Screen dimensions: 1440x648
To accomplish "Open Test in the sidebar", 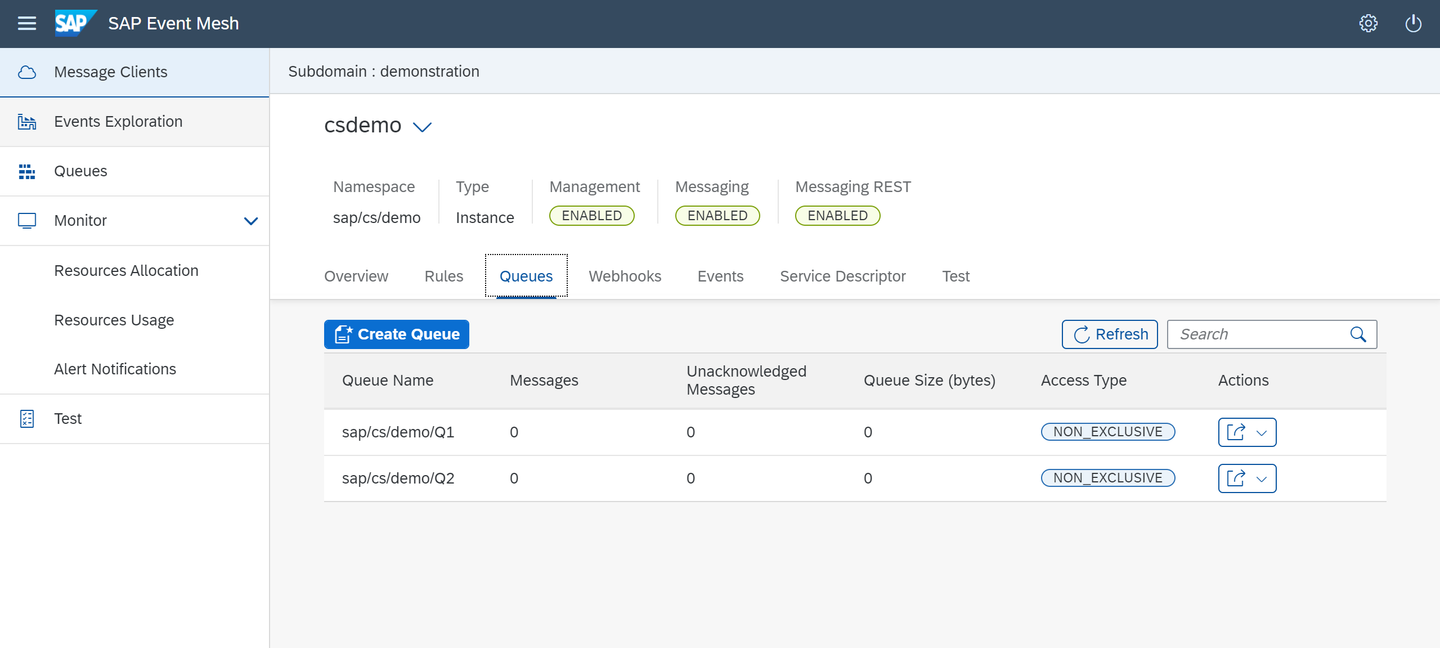I will click(135, 419).
